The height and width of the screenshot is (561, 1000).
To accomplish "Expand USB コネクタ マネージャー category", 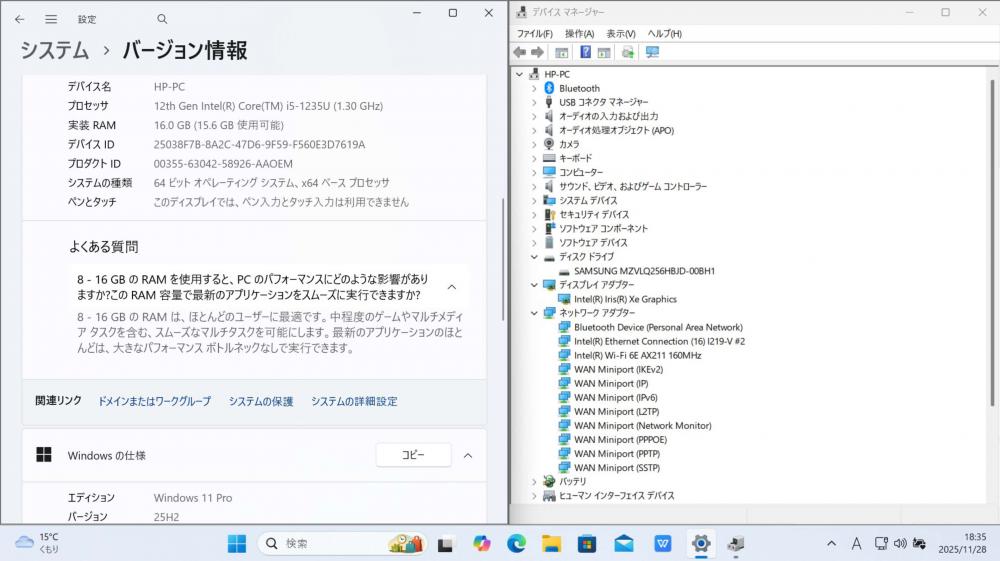I will 534,102.
